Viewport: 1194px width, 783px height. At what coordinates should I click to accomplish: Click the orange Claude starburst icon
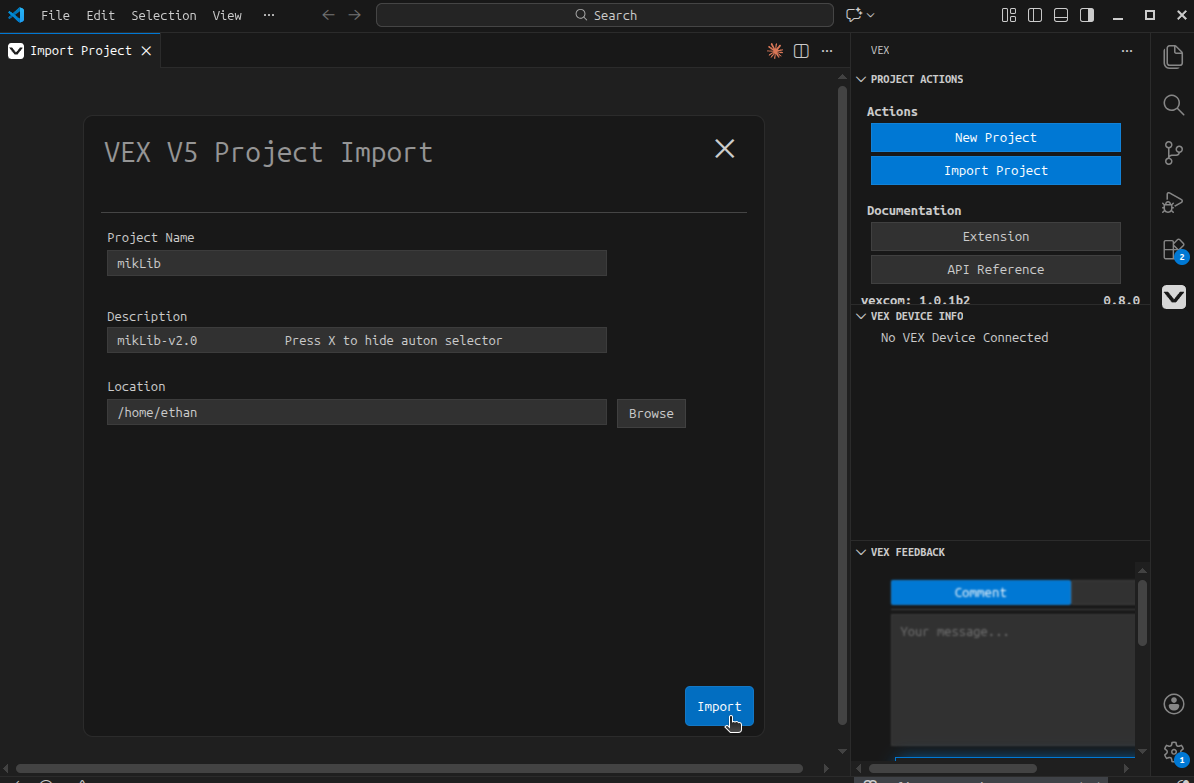point(775,51)
